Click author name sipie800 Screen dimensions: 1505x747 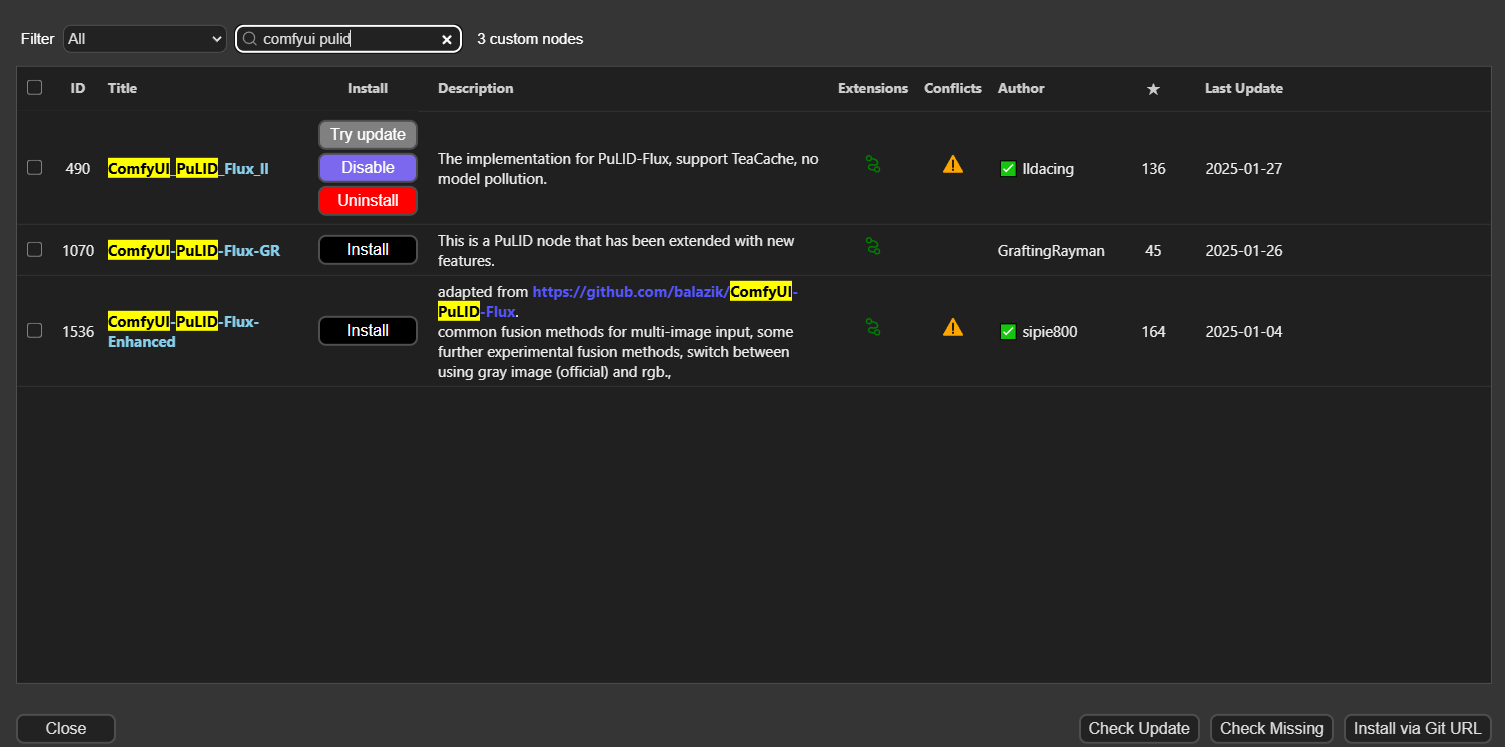(x=1050, y=332)
